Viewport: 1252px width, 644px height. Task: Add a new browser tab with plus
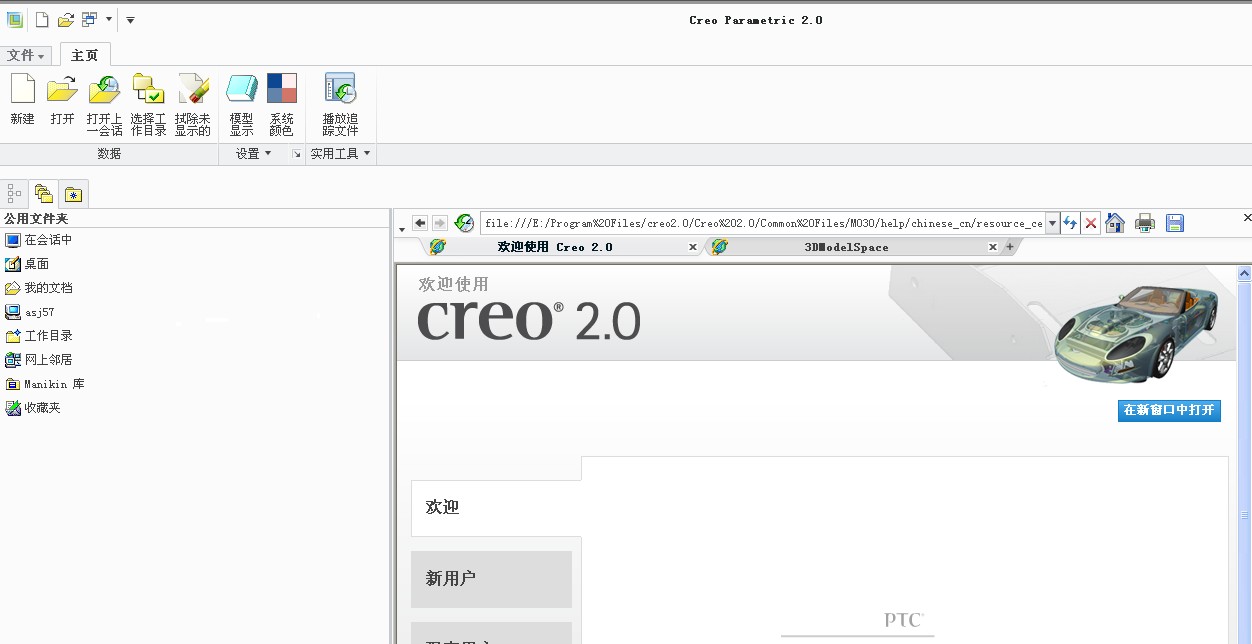pyautogui.click(x=1009, y=247)
